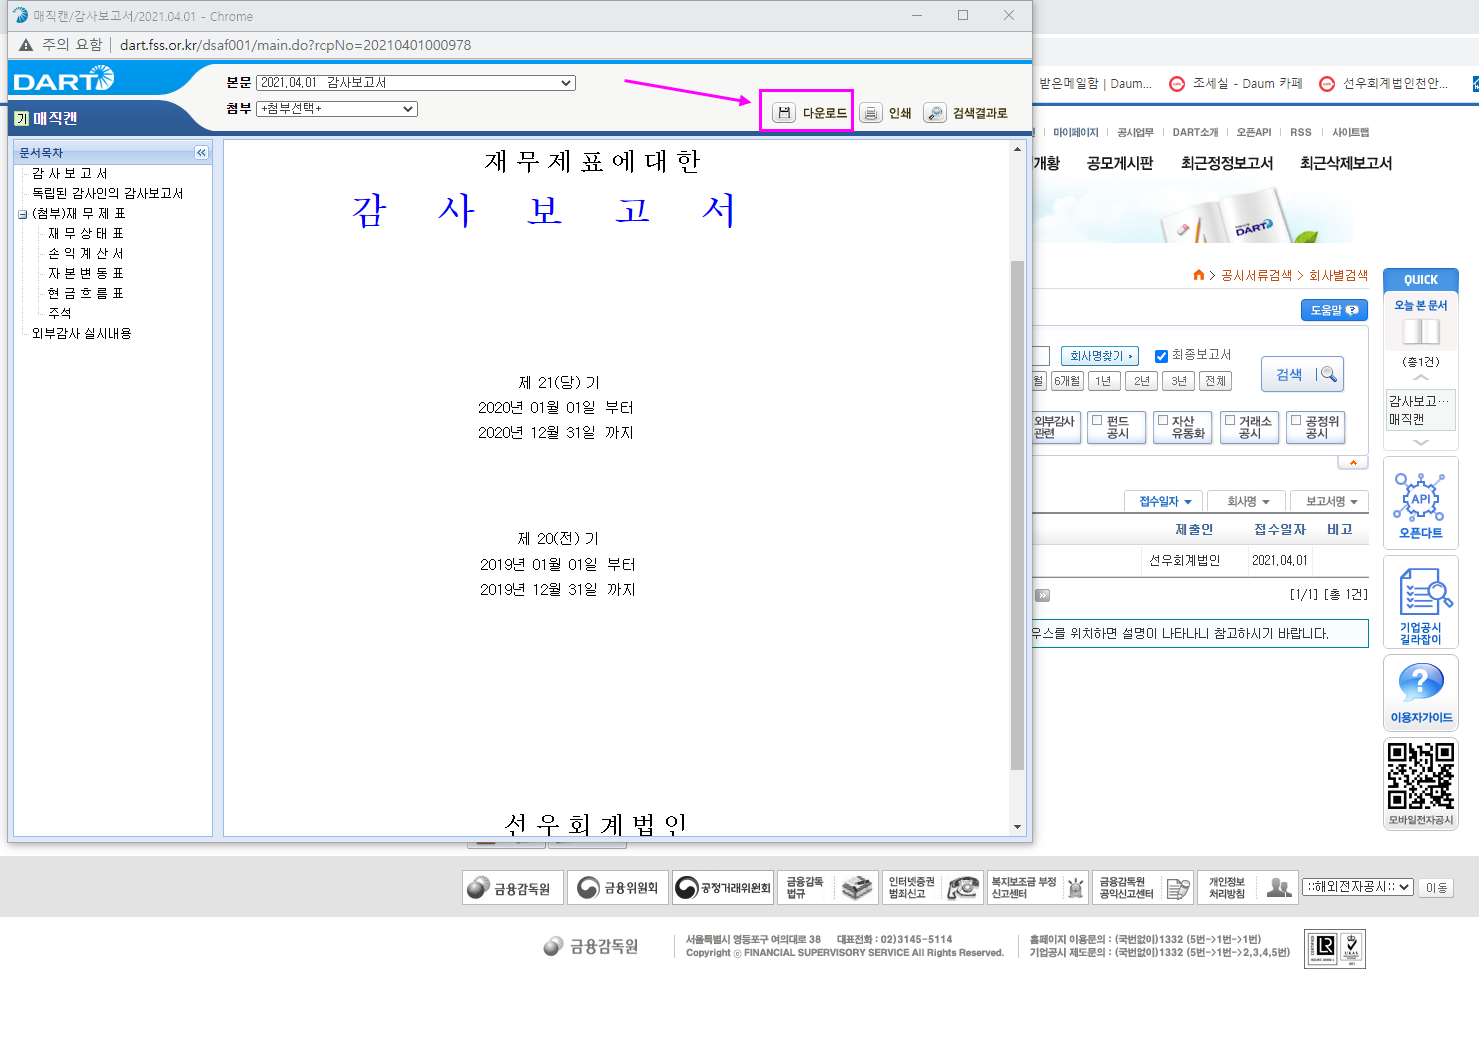The image size is (1479, 1052).
Task: Open 독립된 감사인의 감사보고서 in the tree
Action: [108, 194]
